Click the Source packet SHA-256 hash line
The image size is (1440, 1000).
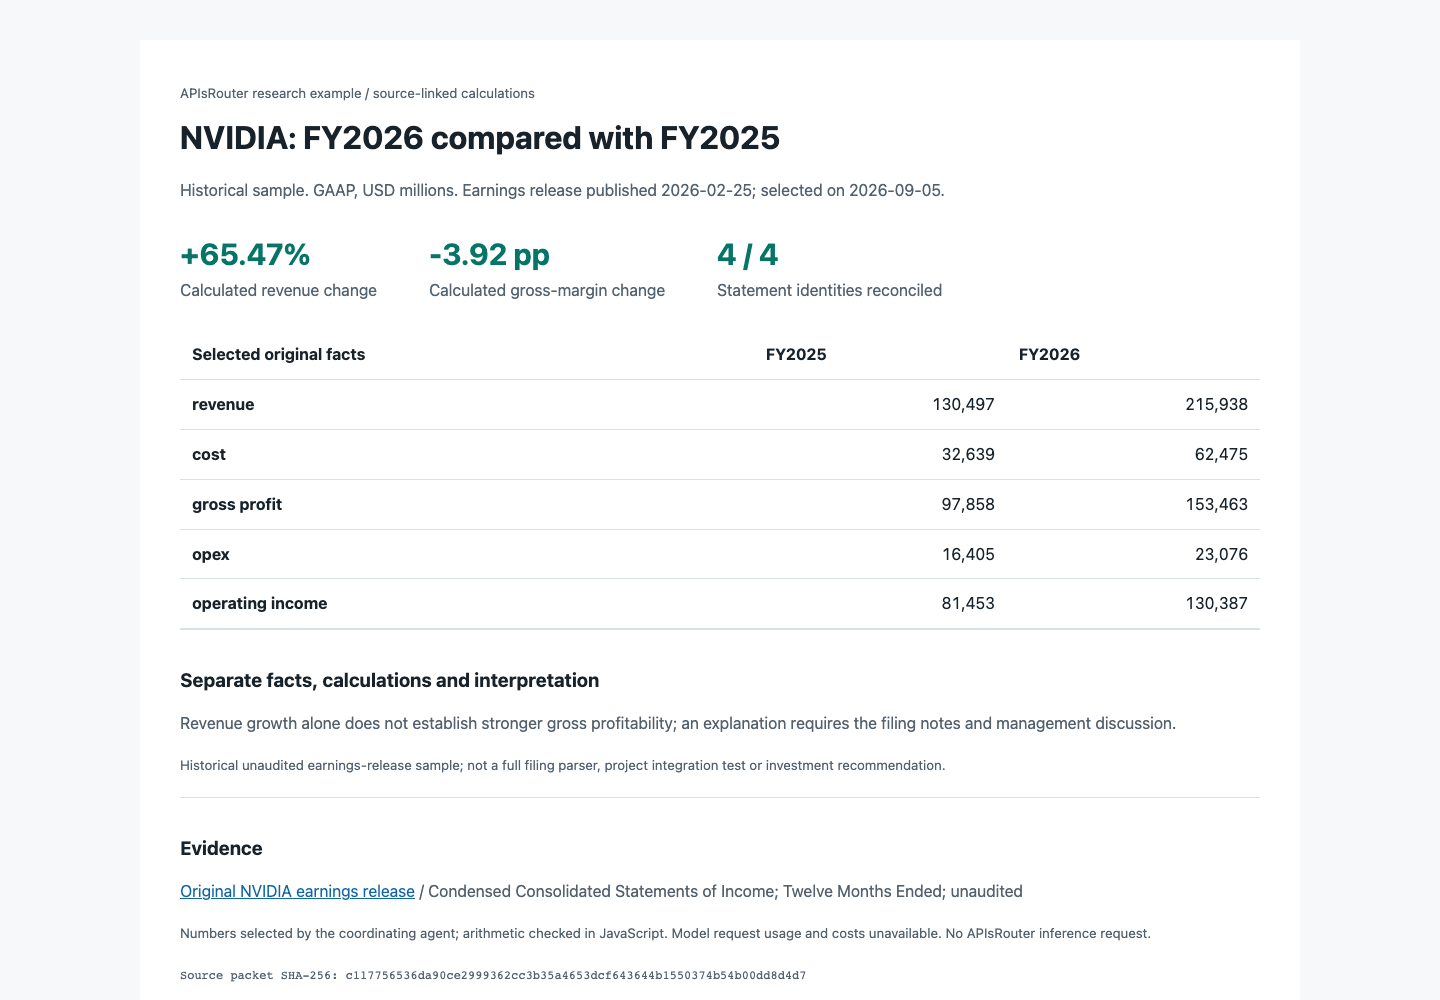pos(493,975)
